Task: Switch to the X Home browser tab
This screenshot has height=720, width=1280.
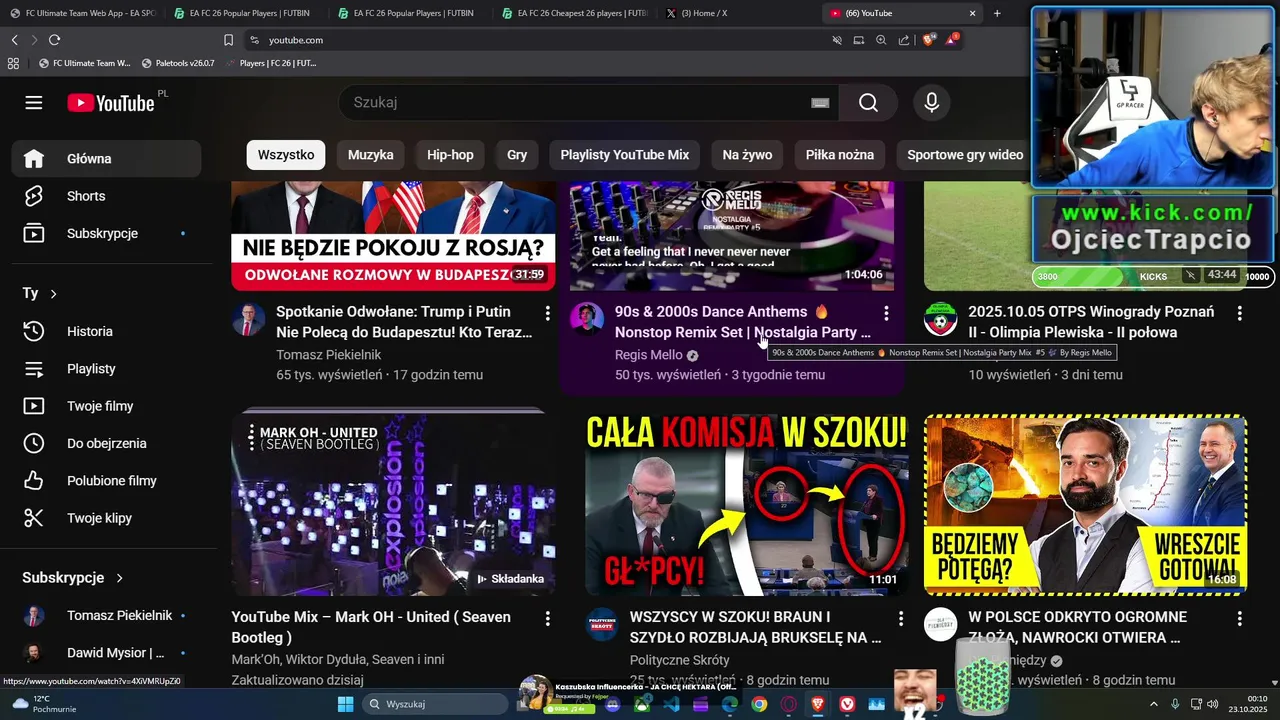Action: (x=738, y=13)
